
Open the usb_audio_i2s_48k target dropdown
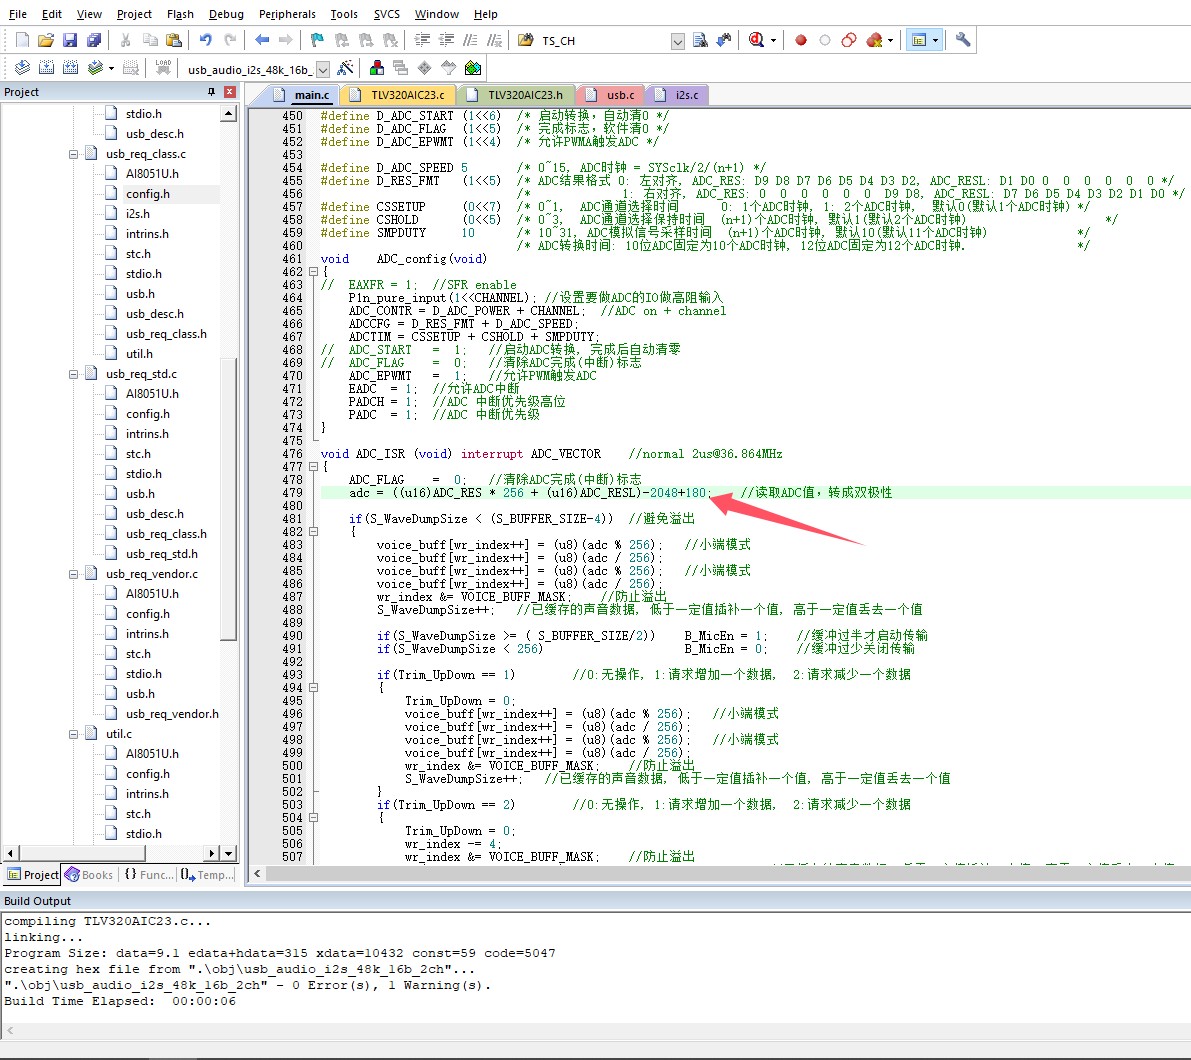click(323, 69)
